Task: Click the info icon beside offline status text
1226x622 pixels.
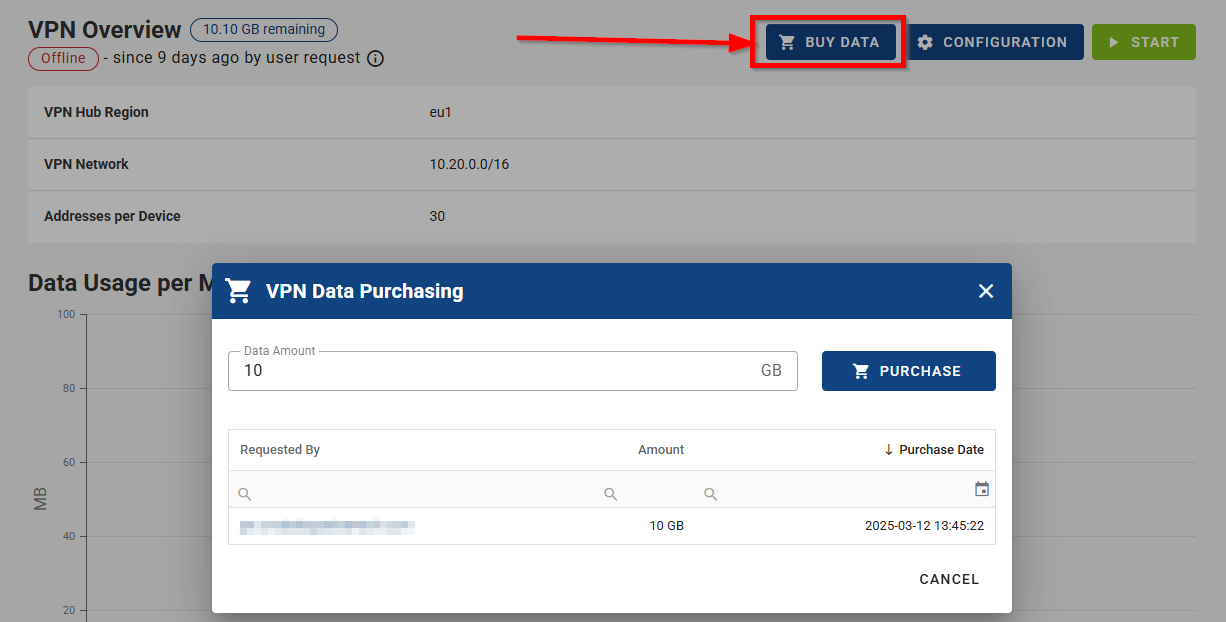Action: tap(375, 58)
